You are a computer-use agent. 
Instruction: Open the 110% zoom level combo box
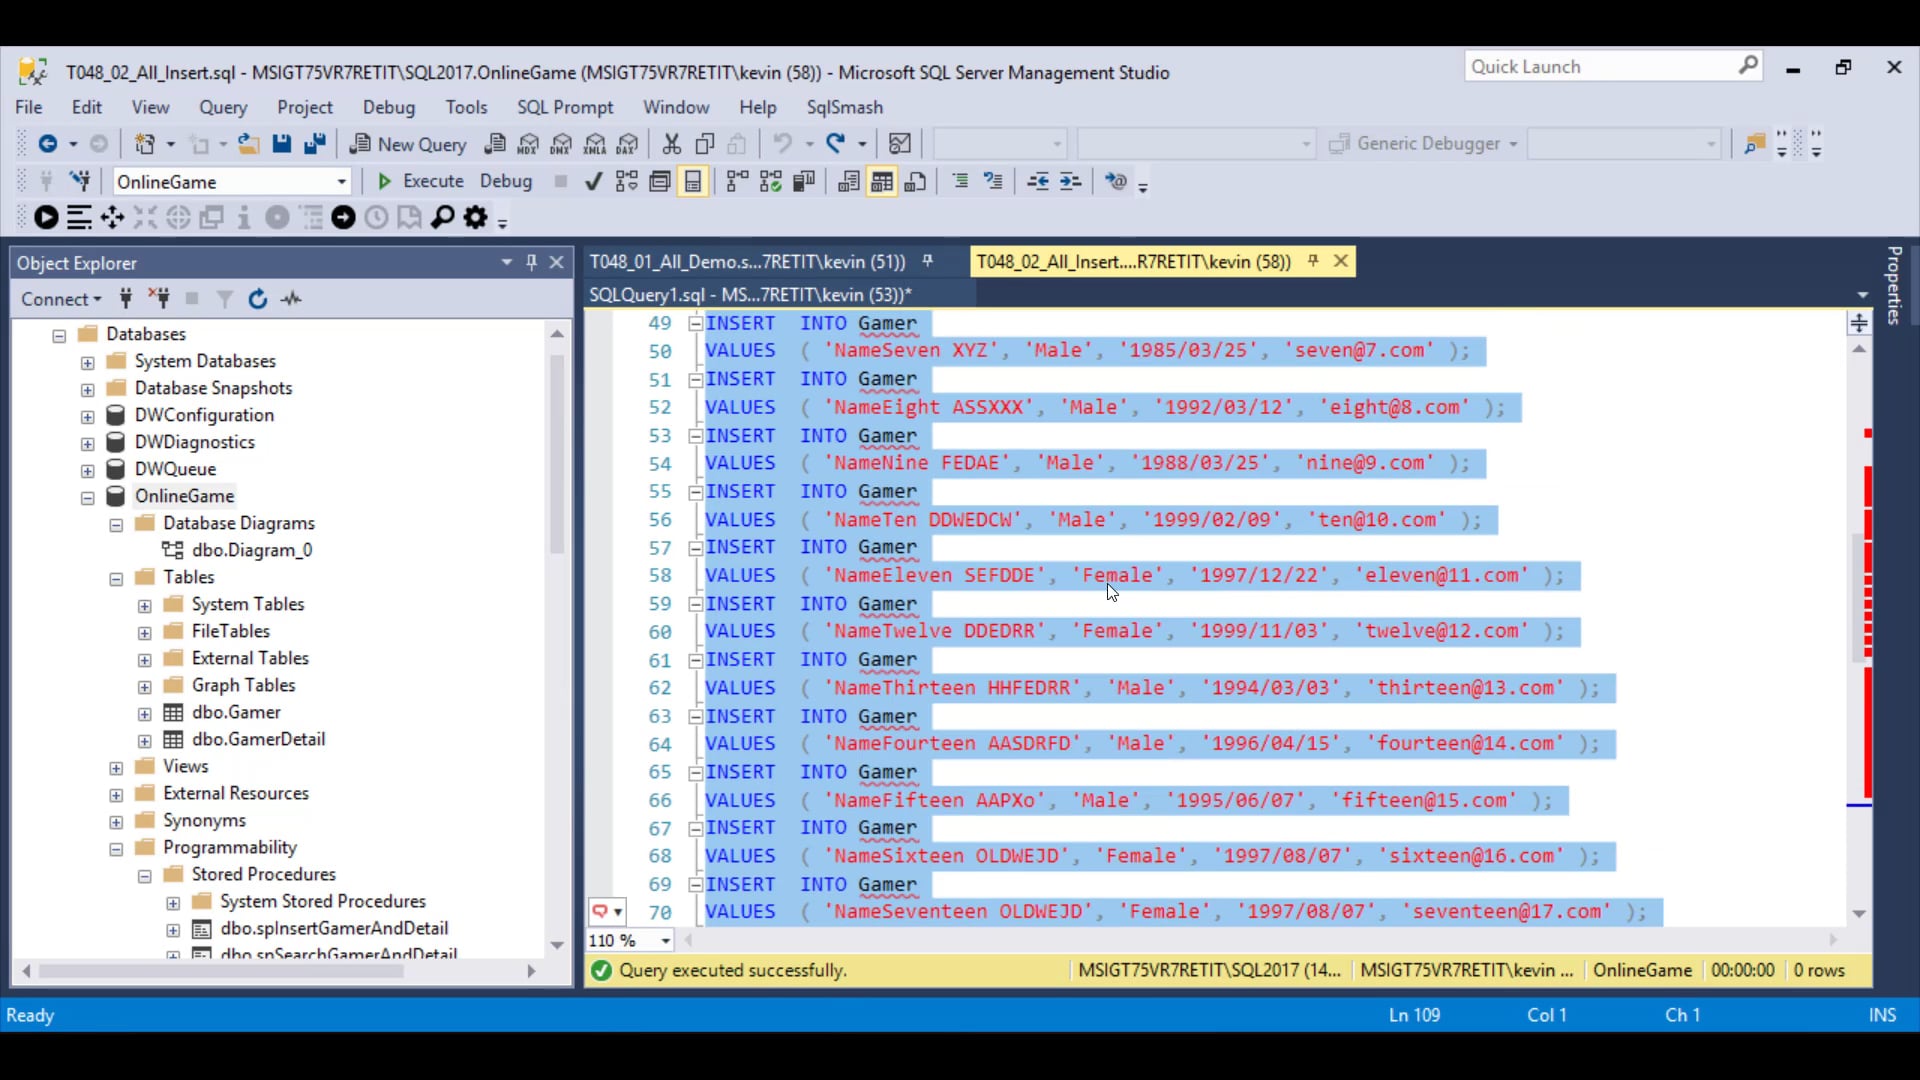(x=665, y=940)
